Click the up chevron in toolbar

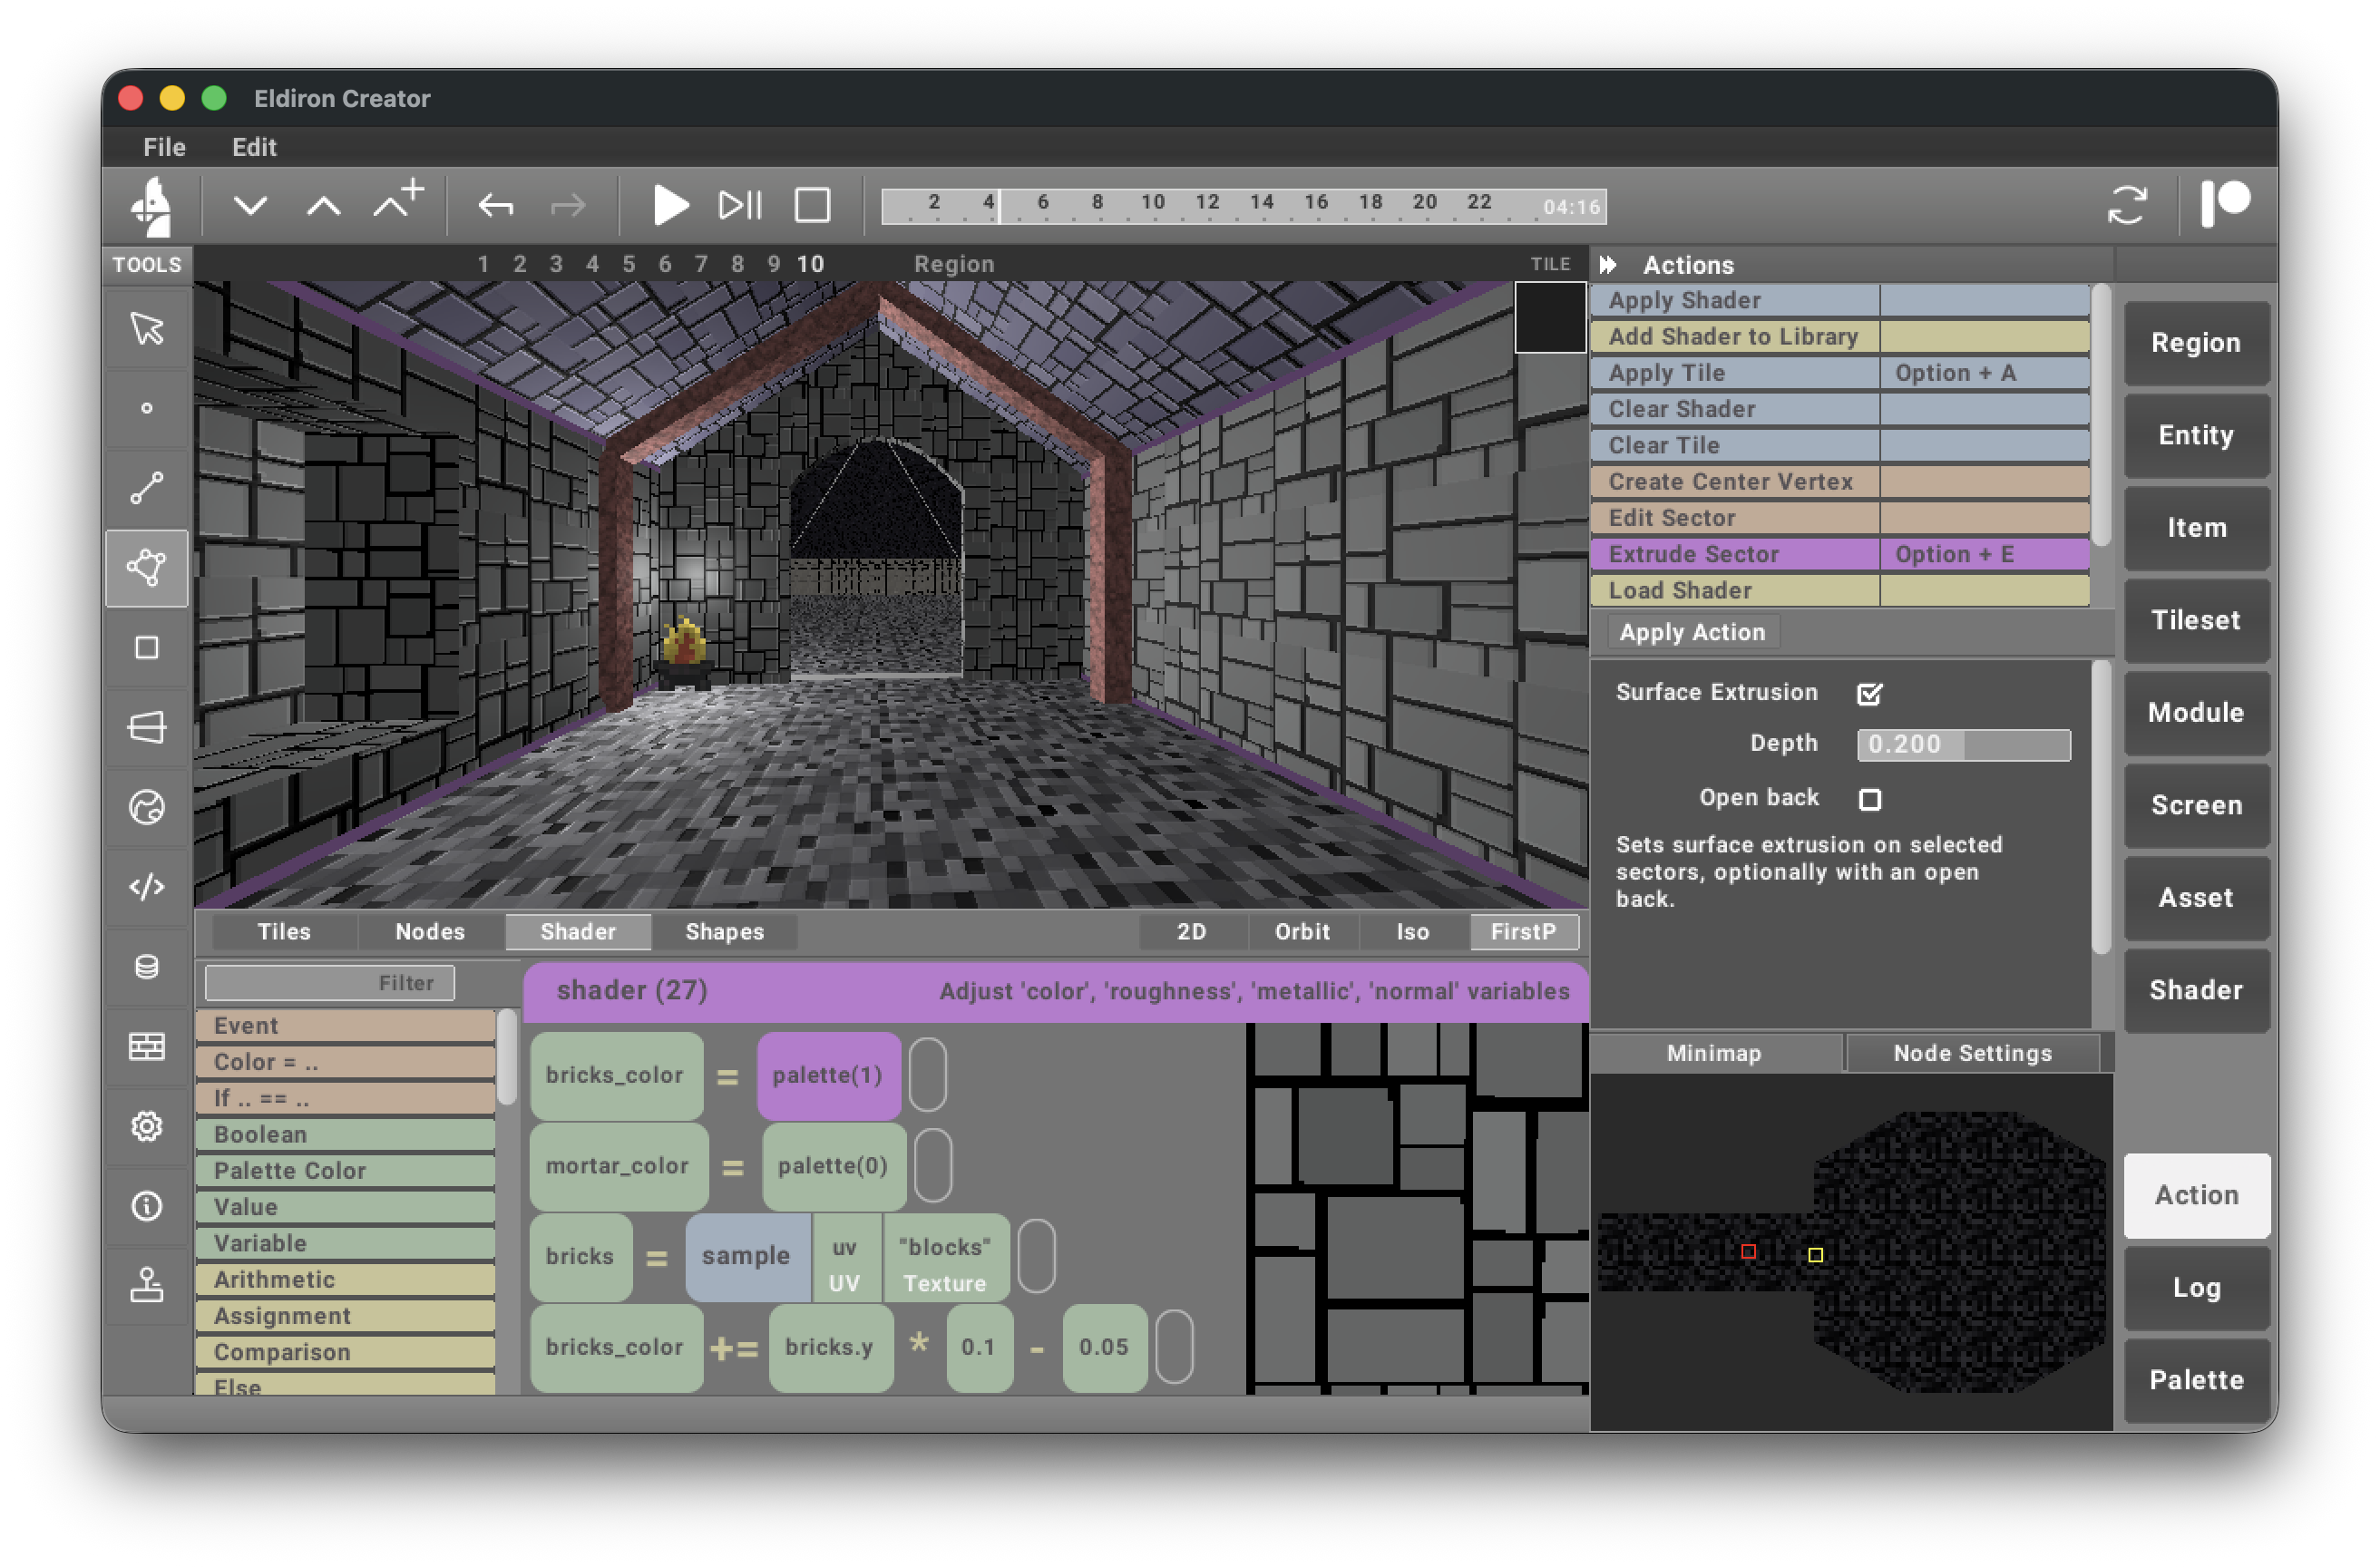pyautogui.click(x=323, y=206)
